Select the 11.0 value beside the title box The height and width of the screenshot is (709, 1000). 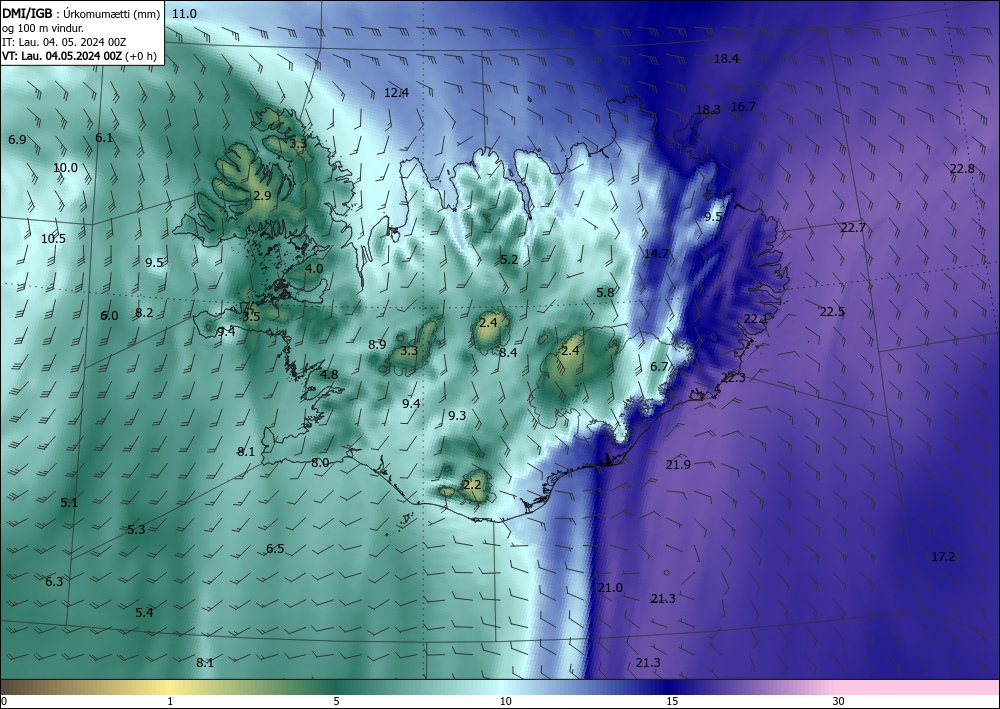point(184,13)
